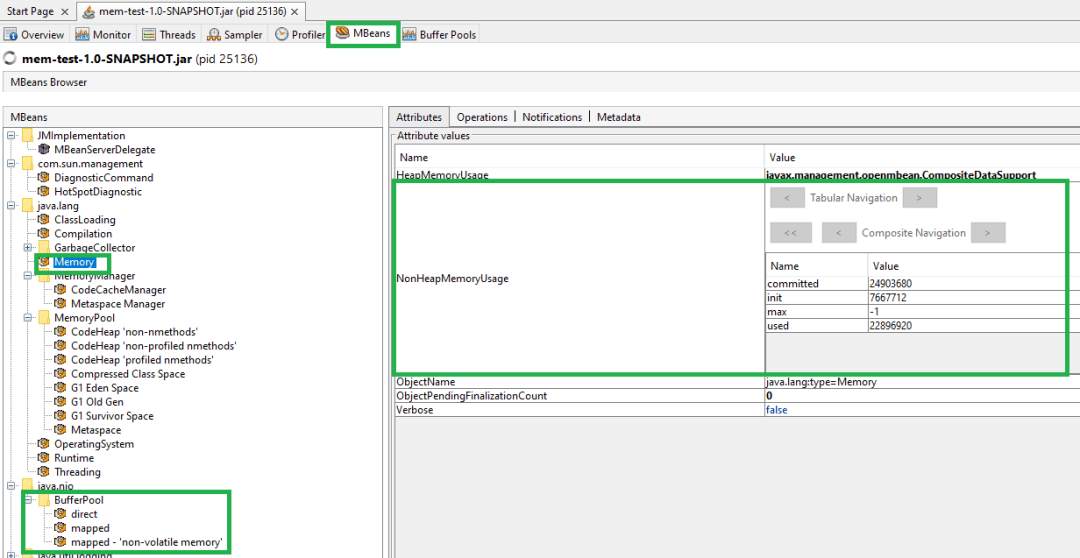Select mapped 'non-volatile memory' bean icon
Viewport: 1080px width, 558px height.
coord(61,542)
